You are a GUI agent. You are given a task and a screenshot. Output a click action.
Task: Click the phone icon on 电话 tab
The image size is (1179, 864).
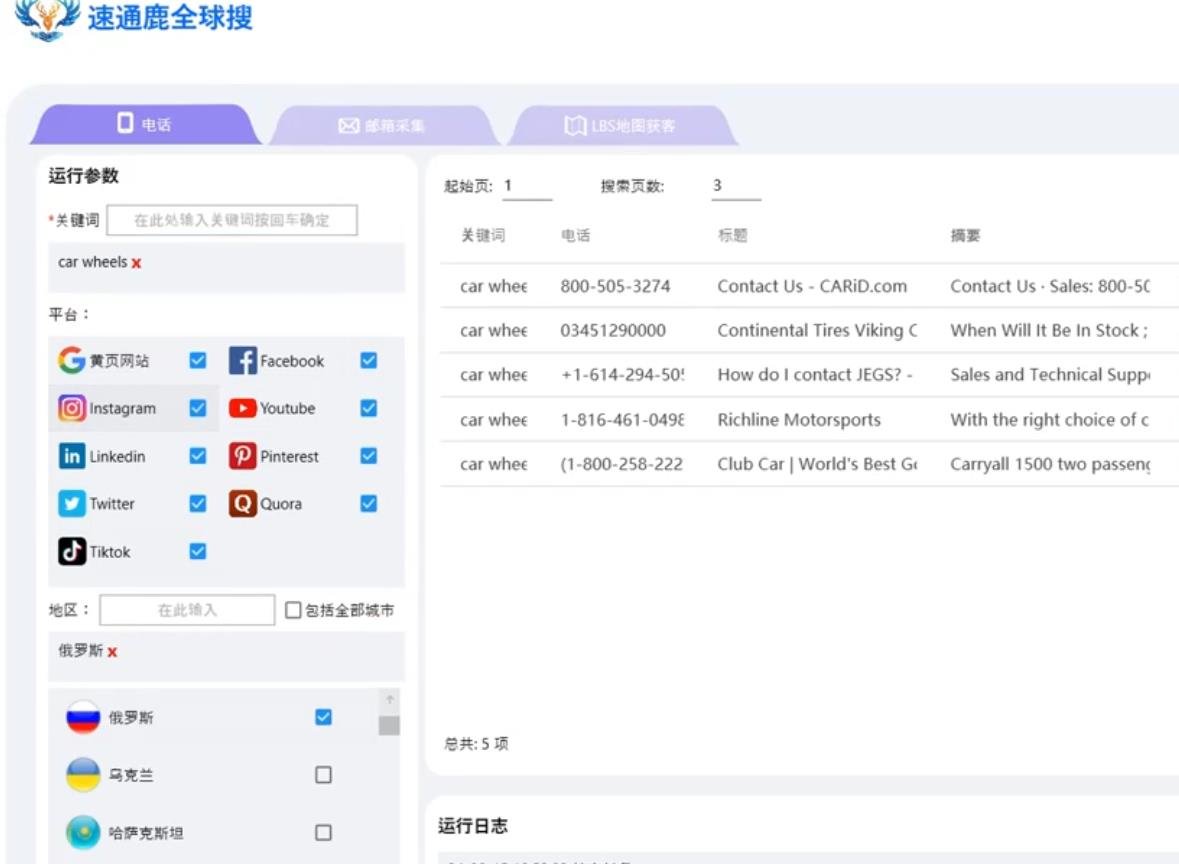(125, 123)
